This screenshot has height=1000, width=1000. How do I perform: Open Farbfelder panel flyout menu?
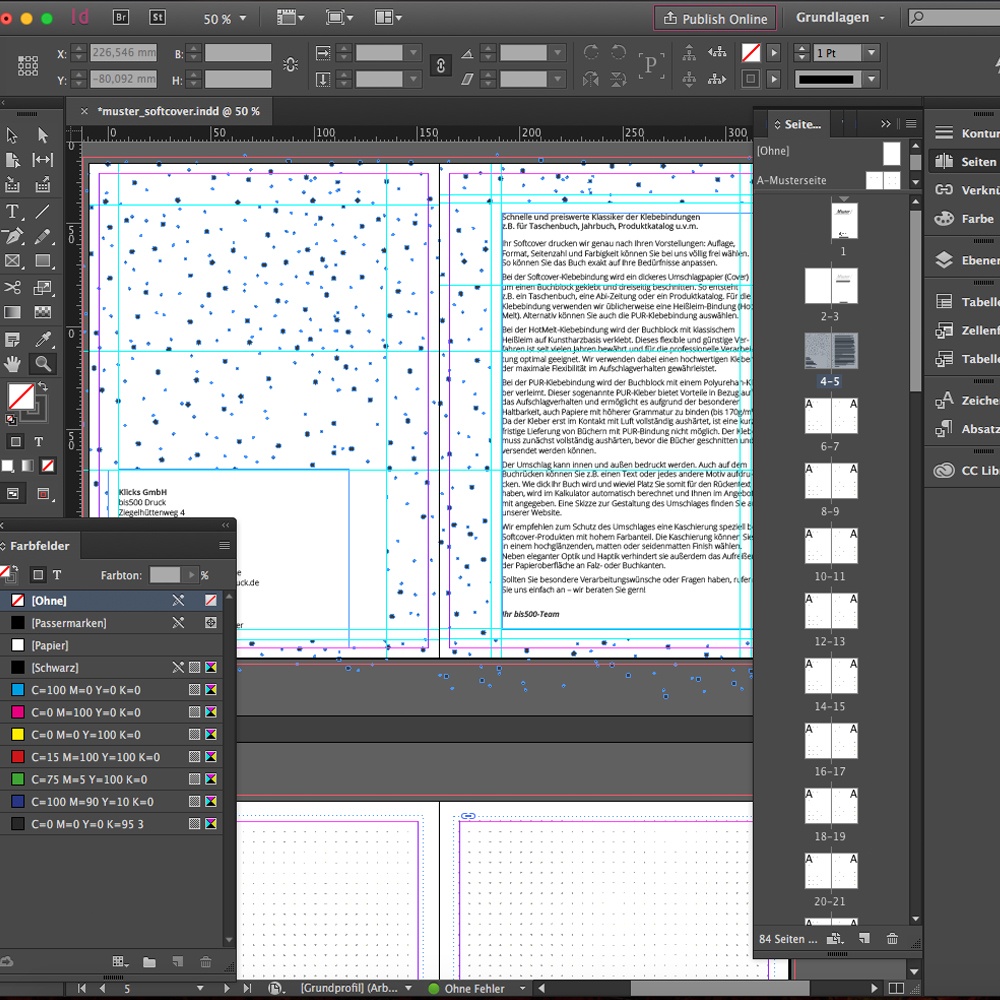[x=224, y=546]
